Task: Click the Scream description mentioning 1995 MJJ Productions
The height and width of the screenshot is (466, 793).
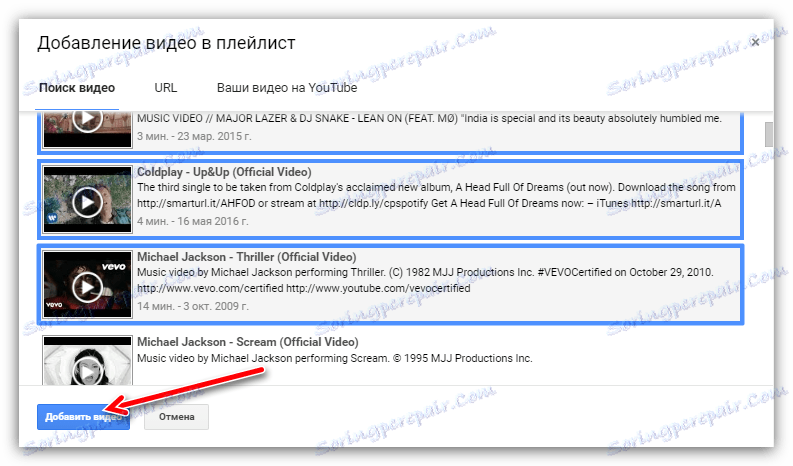Action: pos(335,358)
